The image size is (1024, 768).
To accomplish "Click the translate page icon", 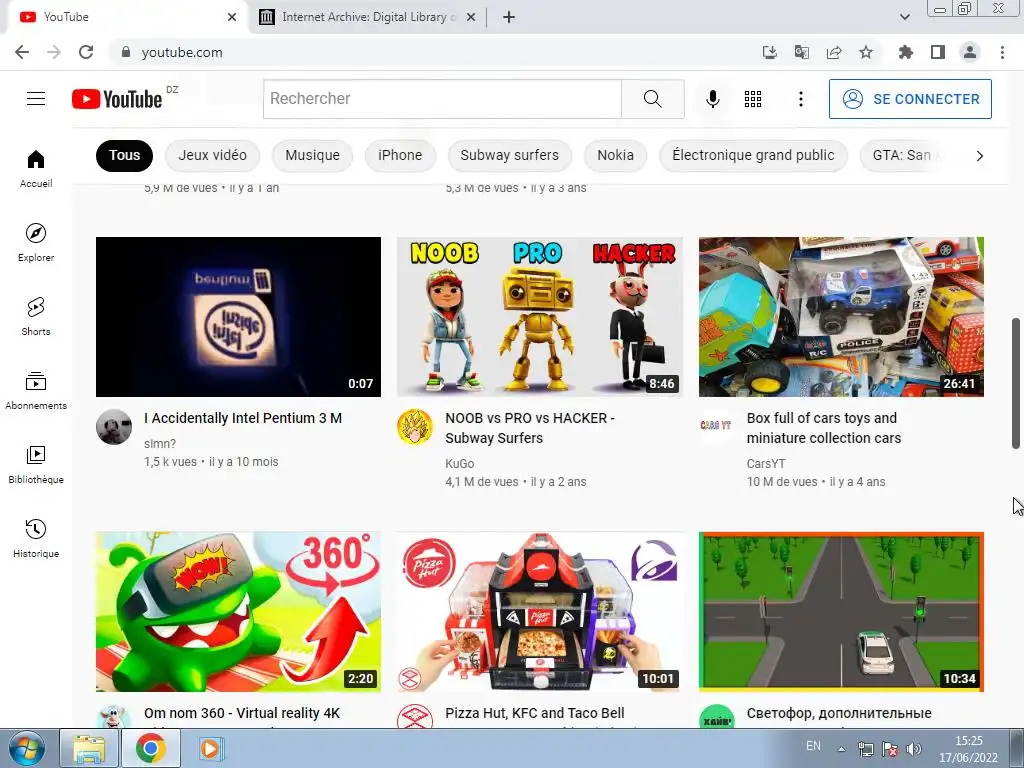I will pos(802,52).
